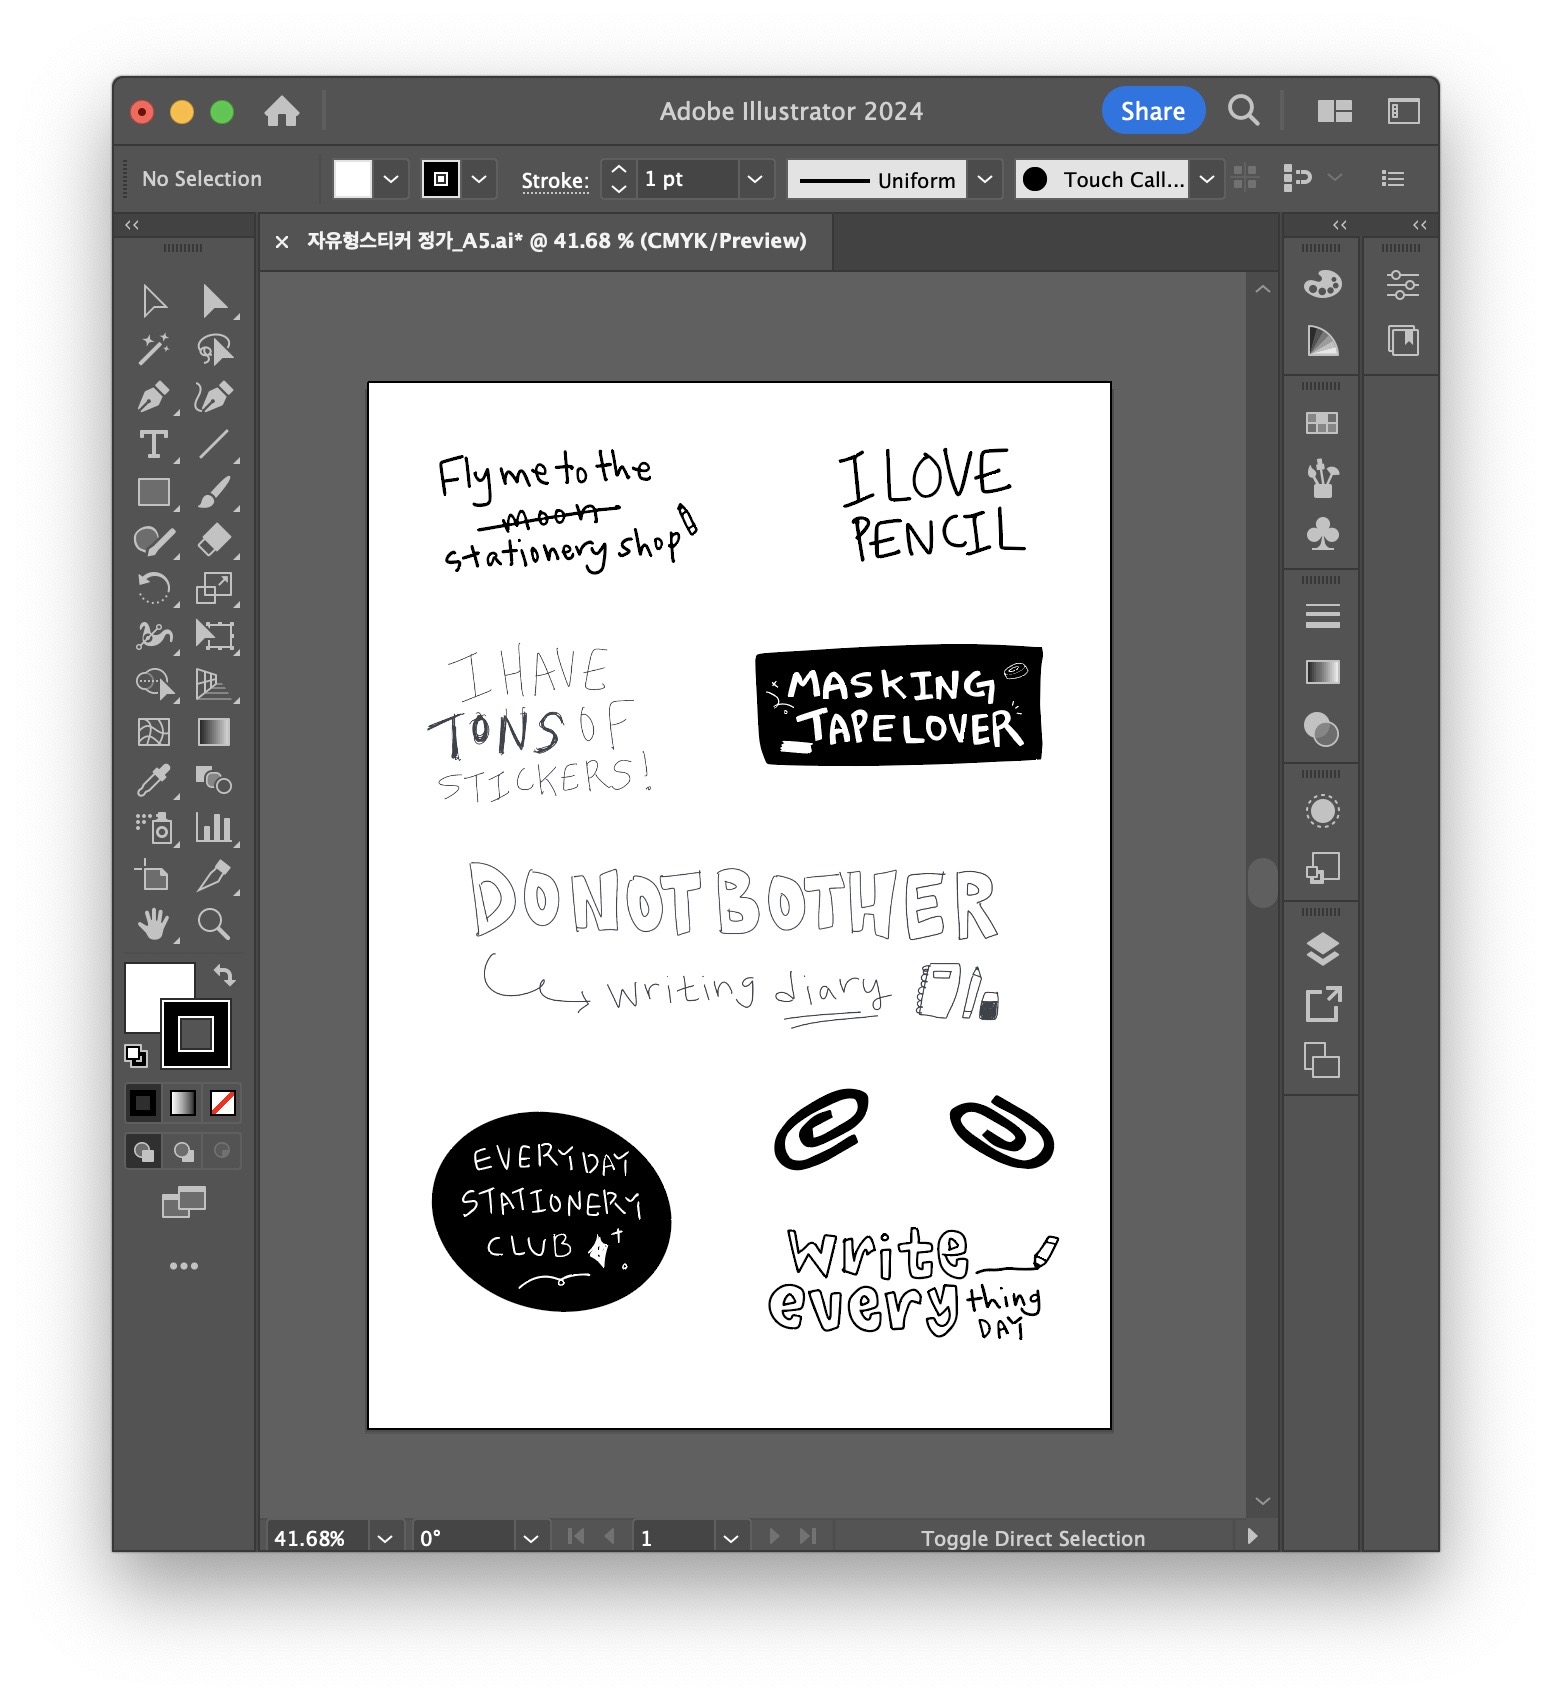Select the Pen tool
1552x1700 pixels.
pos(152,397)
